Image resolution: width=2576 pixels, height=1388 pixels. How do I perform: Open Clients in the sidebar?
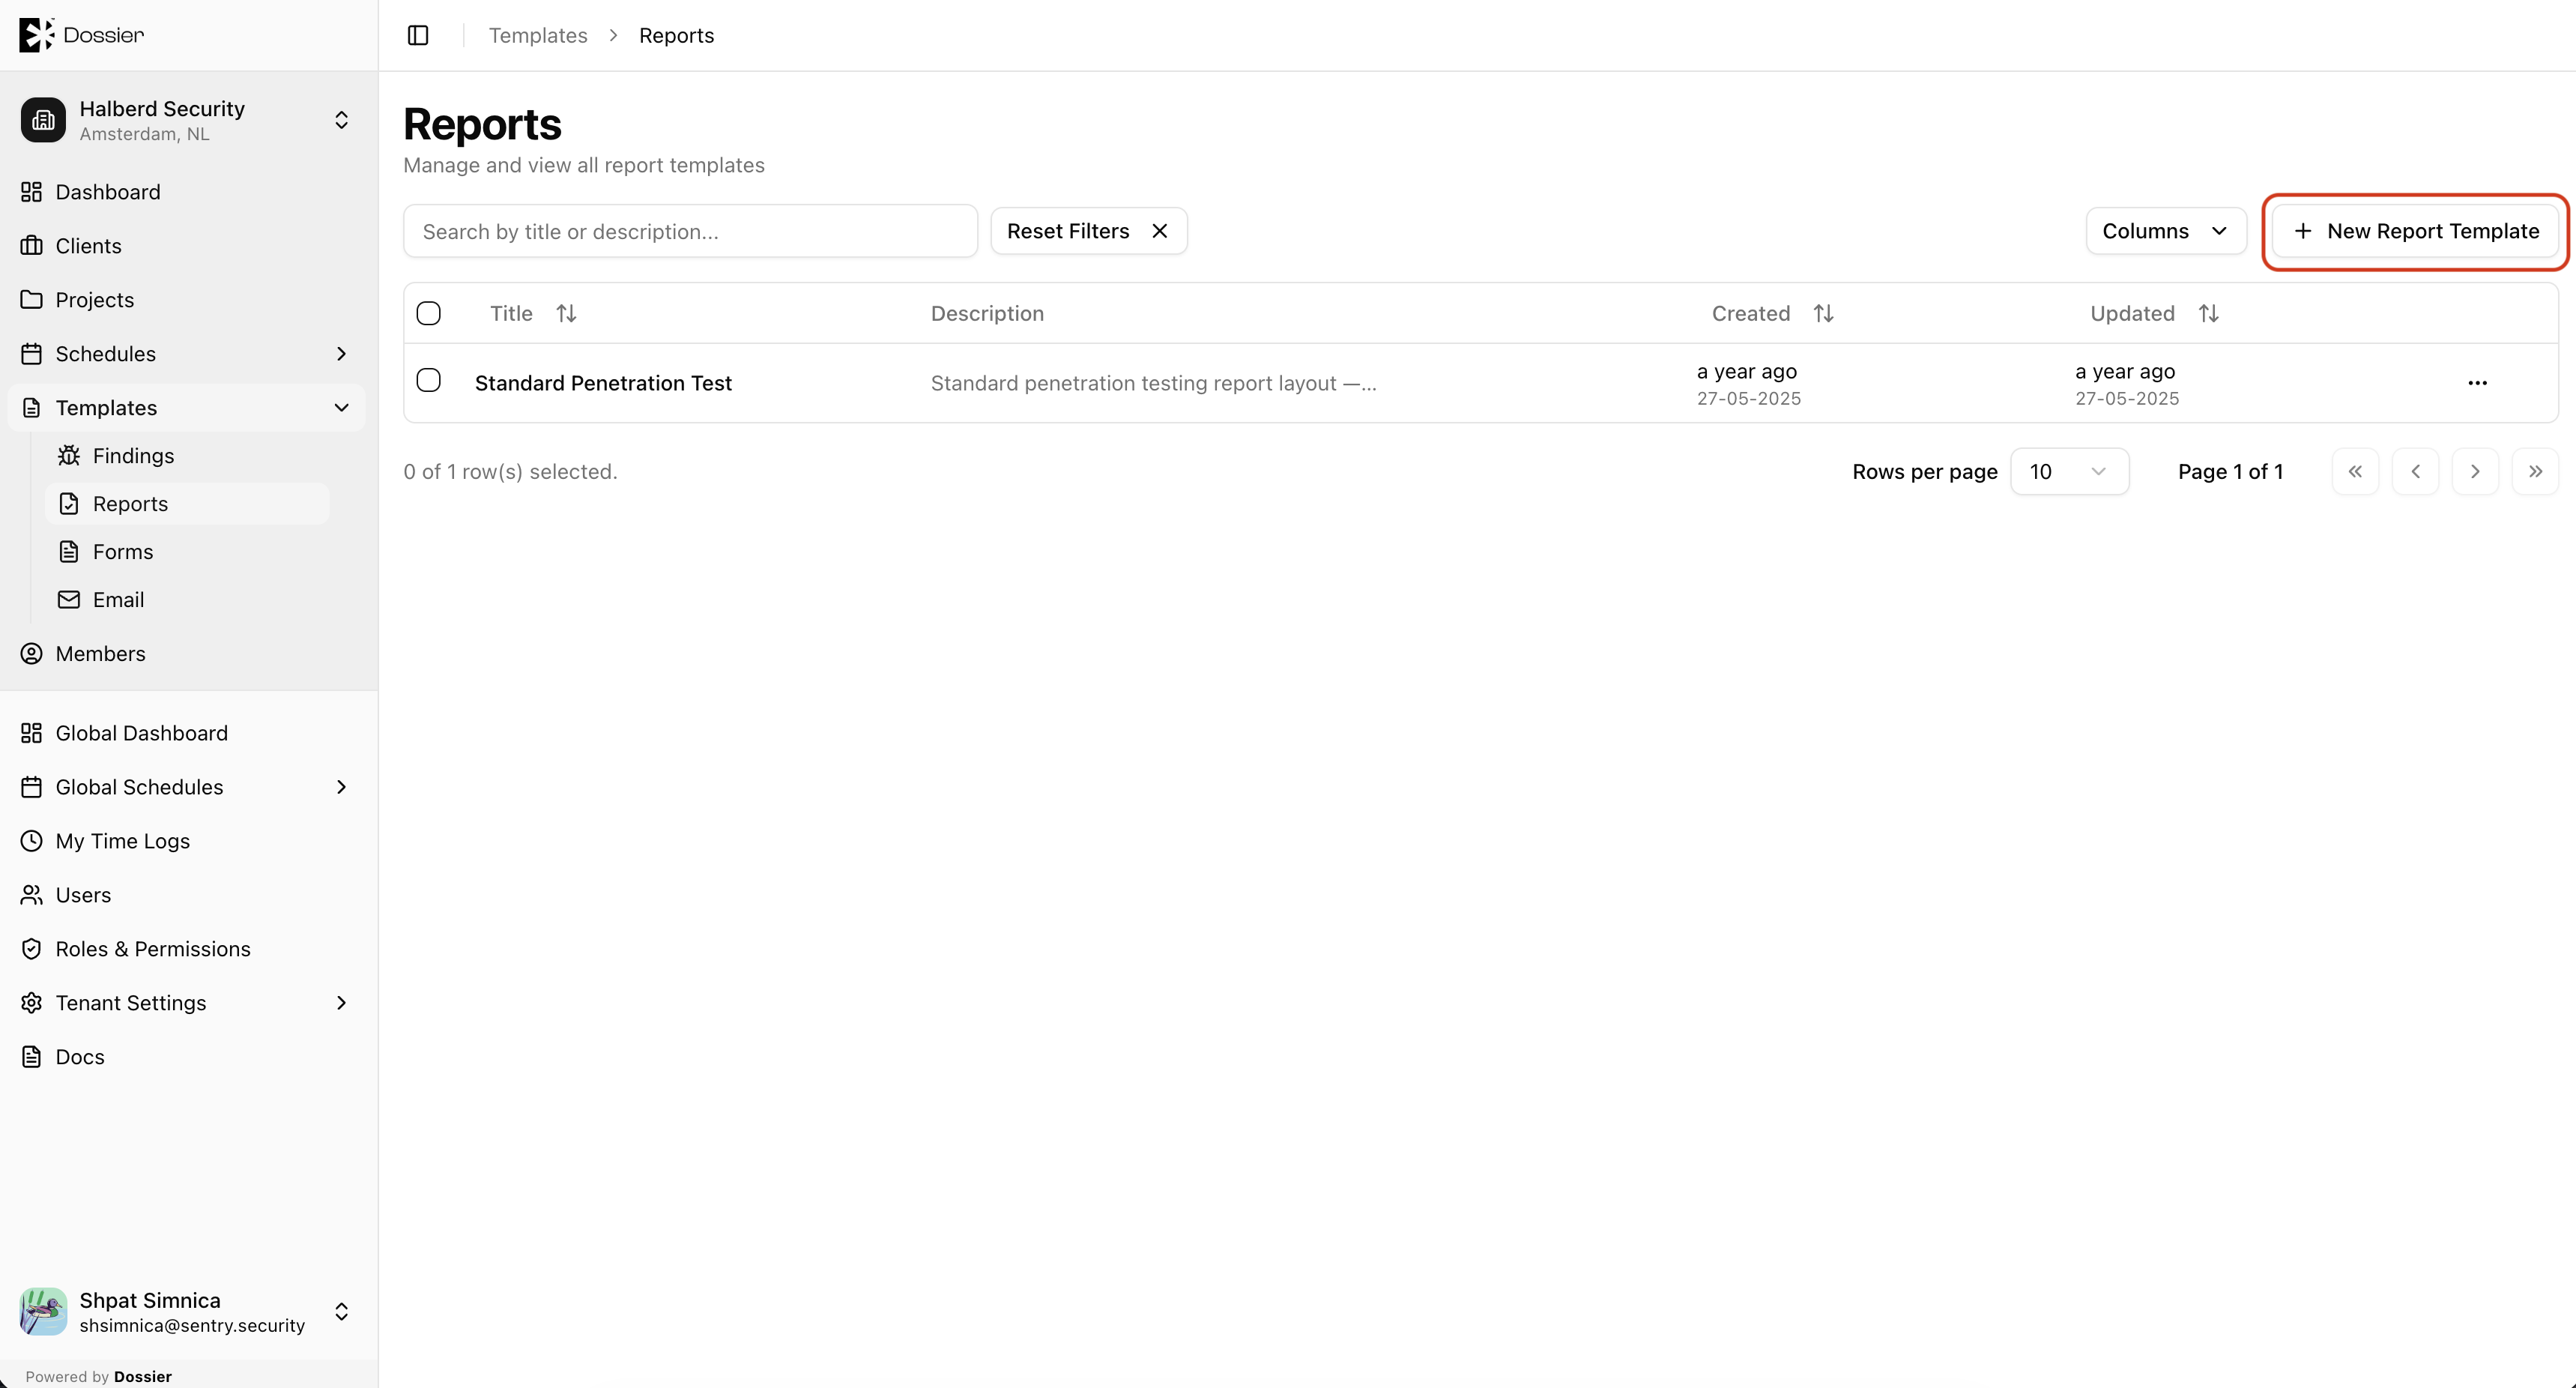click(x=187, y=246)
